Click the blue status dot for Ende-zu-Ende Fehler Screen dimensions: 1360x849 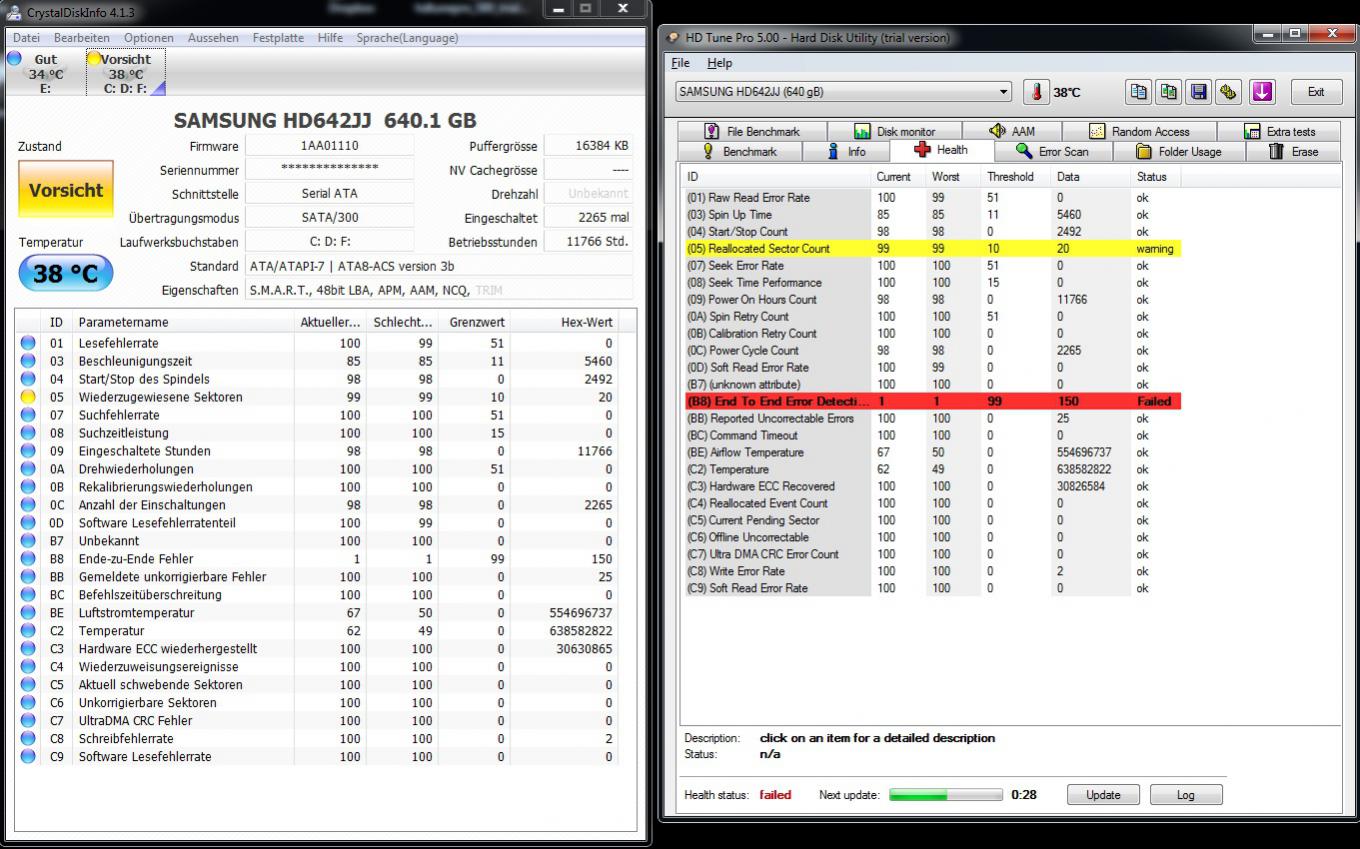point(28,559)
